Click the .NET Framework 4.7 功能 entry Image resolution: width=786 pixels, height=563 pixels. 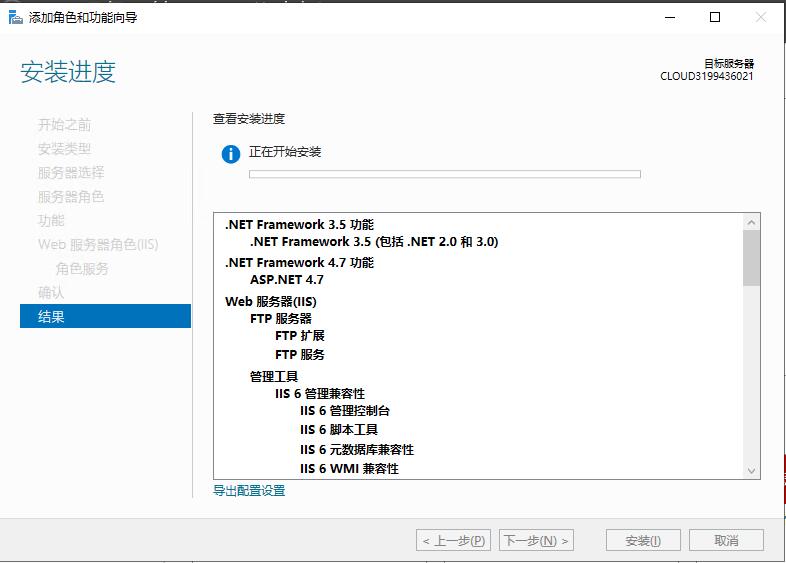(x=299, y=263)
